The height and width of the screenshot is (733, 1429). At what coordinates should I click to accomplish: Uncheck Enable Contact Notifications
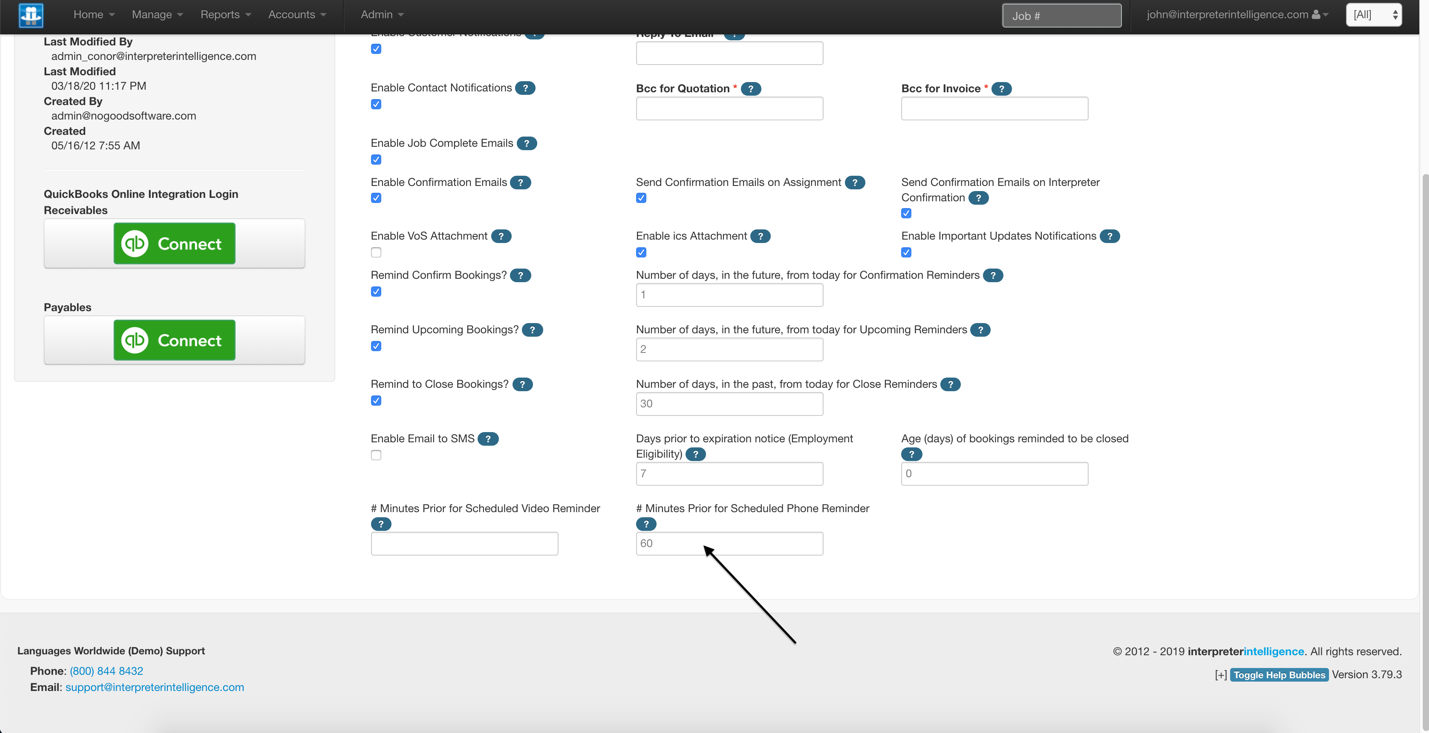(x=376, y=104)
